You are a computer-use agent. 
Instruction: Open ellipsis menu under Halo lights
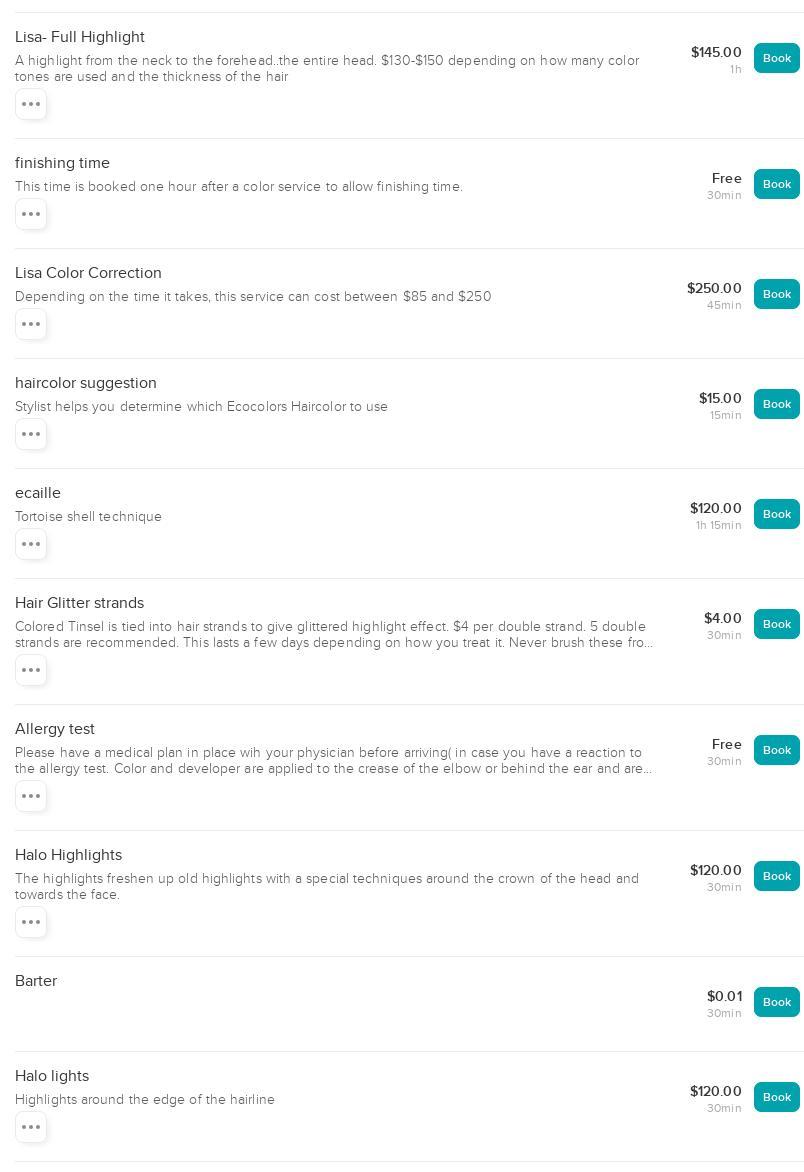pos(31,1127)
